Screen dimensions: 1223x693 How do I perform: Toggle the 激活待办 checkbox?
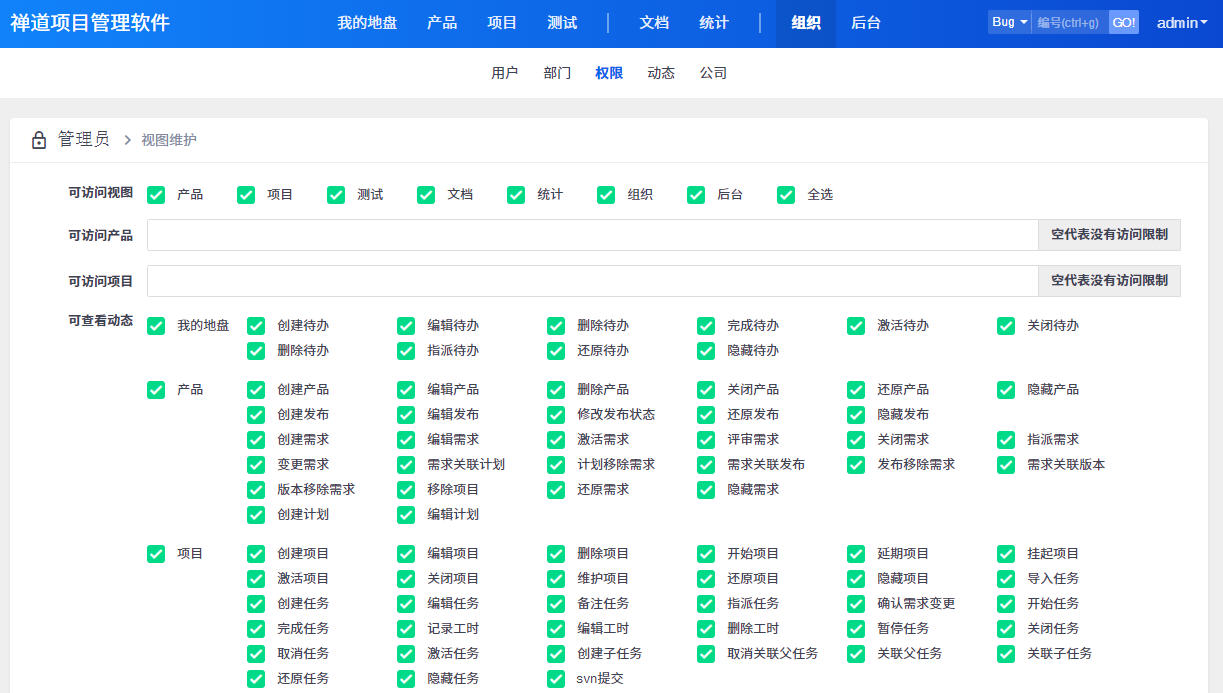pyautogui.click(x=856, y=326)
